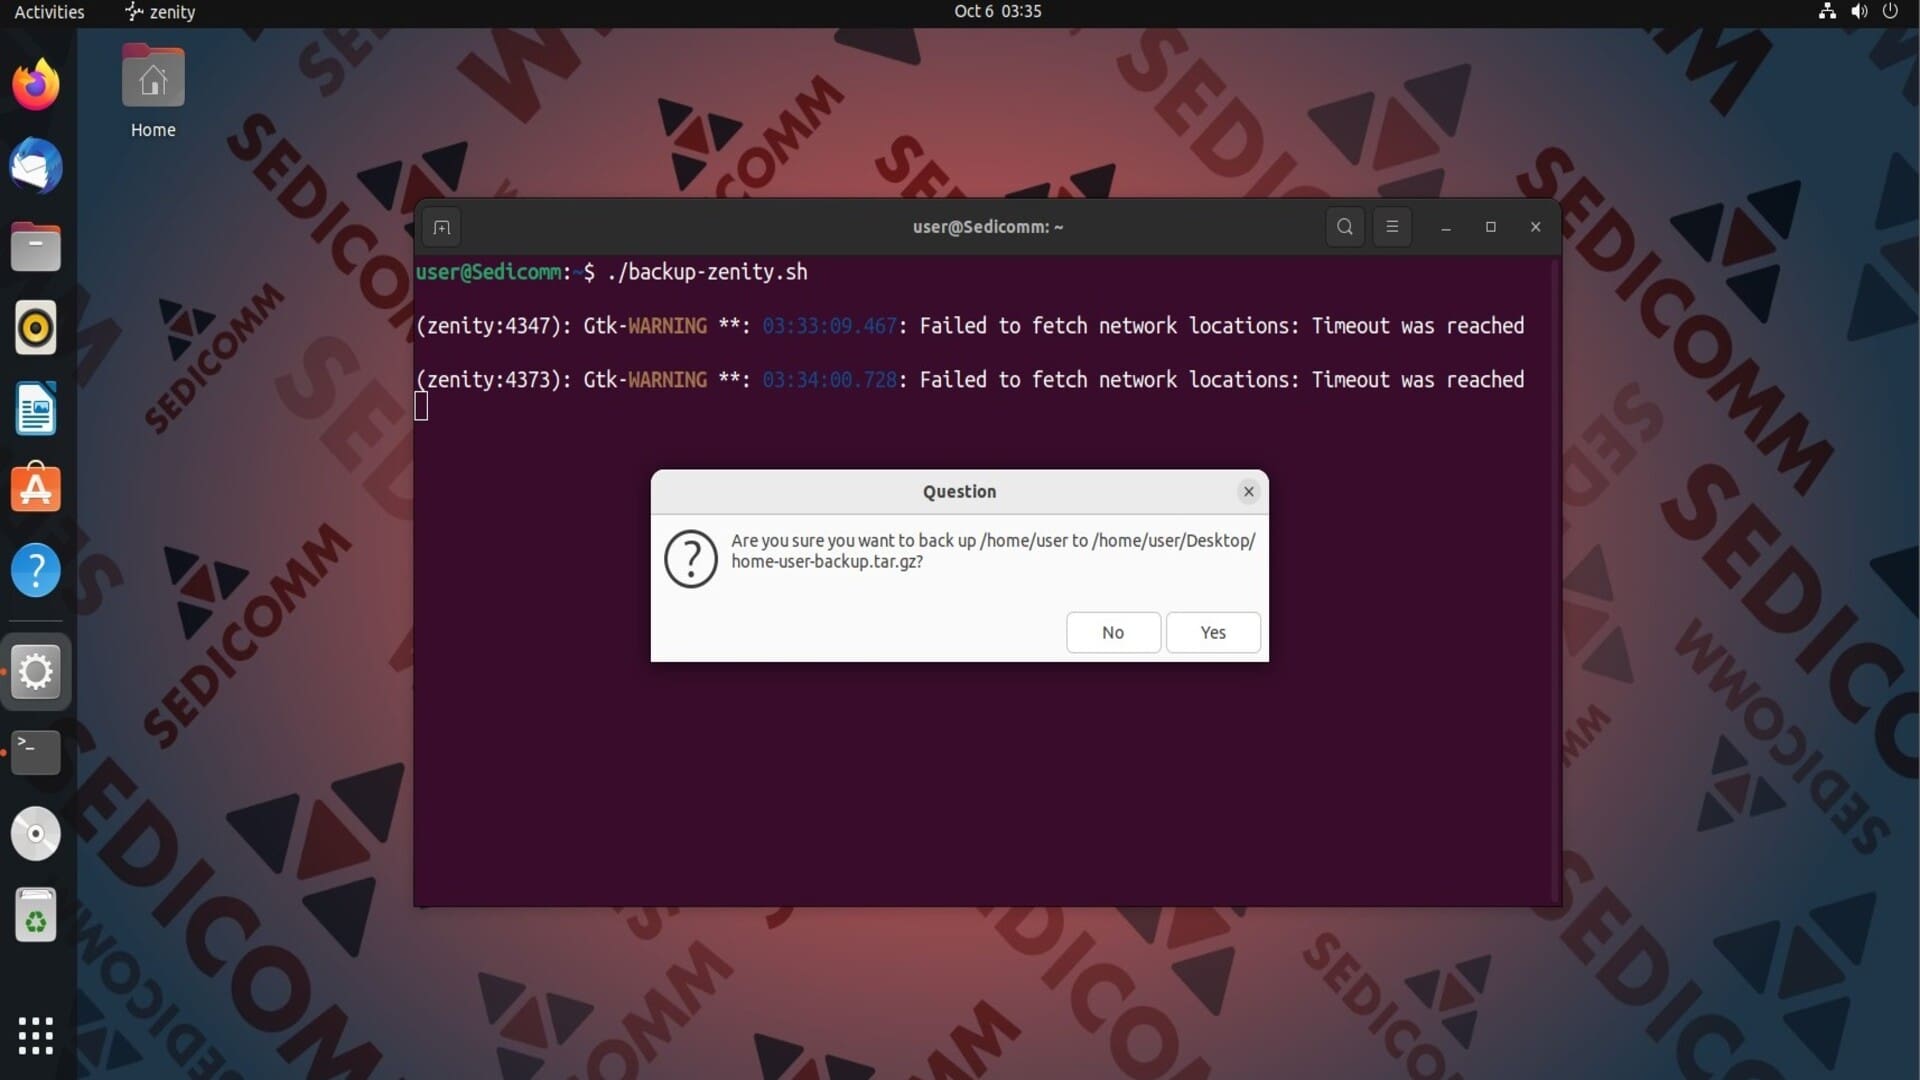Image resolution: width=1920 pixels, height=1080 pixels.
Task: Add new terminal tab icon
Action: click(442, 227)
